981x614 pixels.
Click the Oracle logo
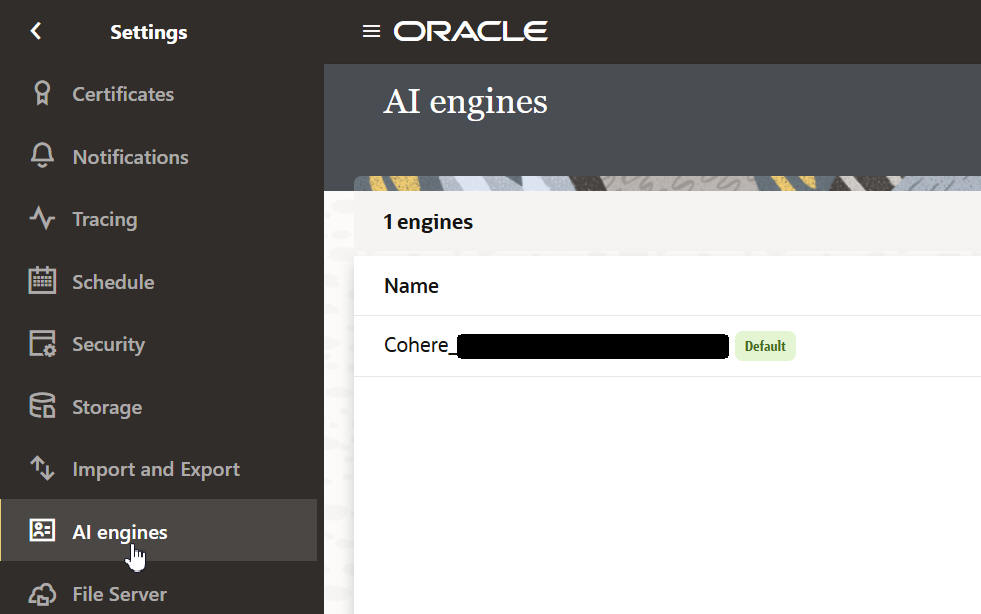click(470, 31)
